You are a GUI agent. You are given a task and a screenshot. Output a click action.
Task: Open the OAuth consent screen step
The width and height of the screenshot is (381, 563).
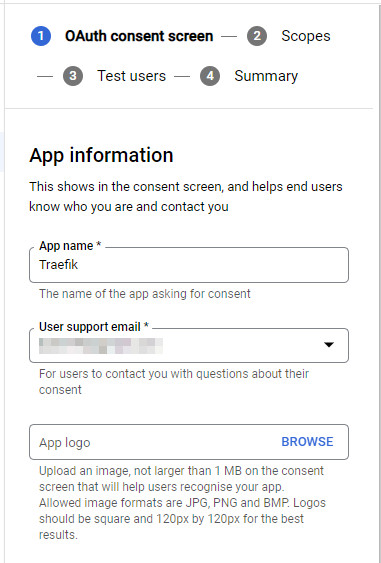click(139, 36)
